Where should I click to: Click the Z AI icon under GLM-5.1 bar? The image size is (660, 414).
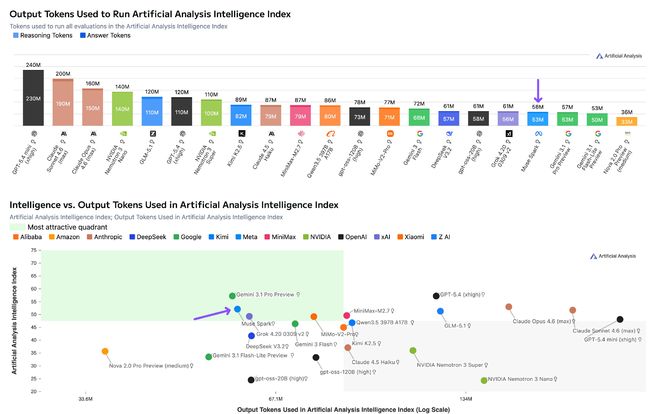(152, 132)
